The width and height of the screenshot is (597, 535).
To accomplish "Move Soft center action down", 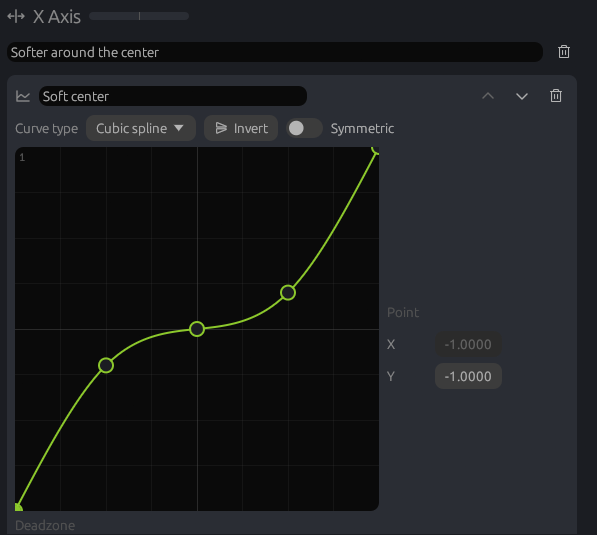I will click(x=522, y=96).
